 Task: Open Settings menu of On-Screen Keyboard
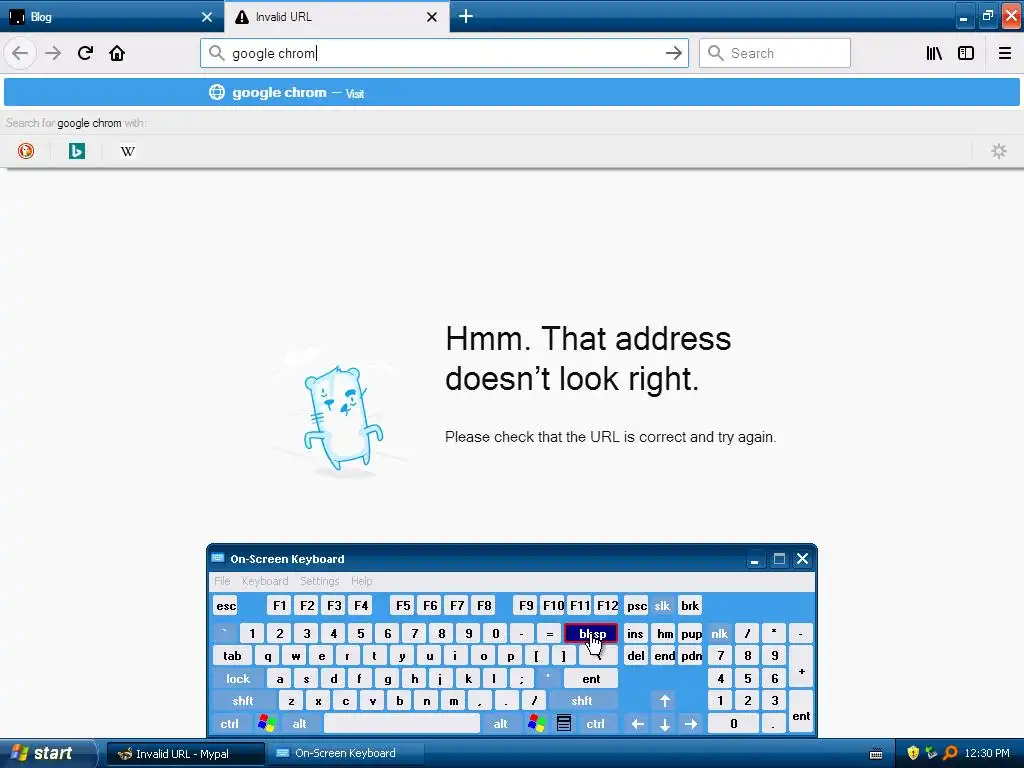[x=319, y=581]
